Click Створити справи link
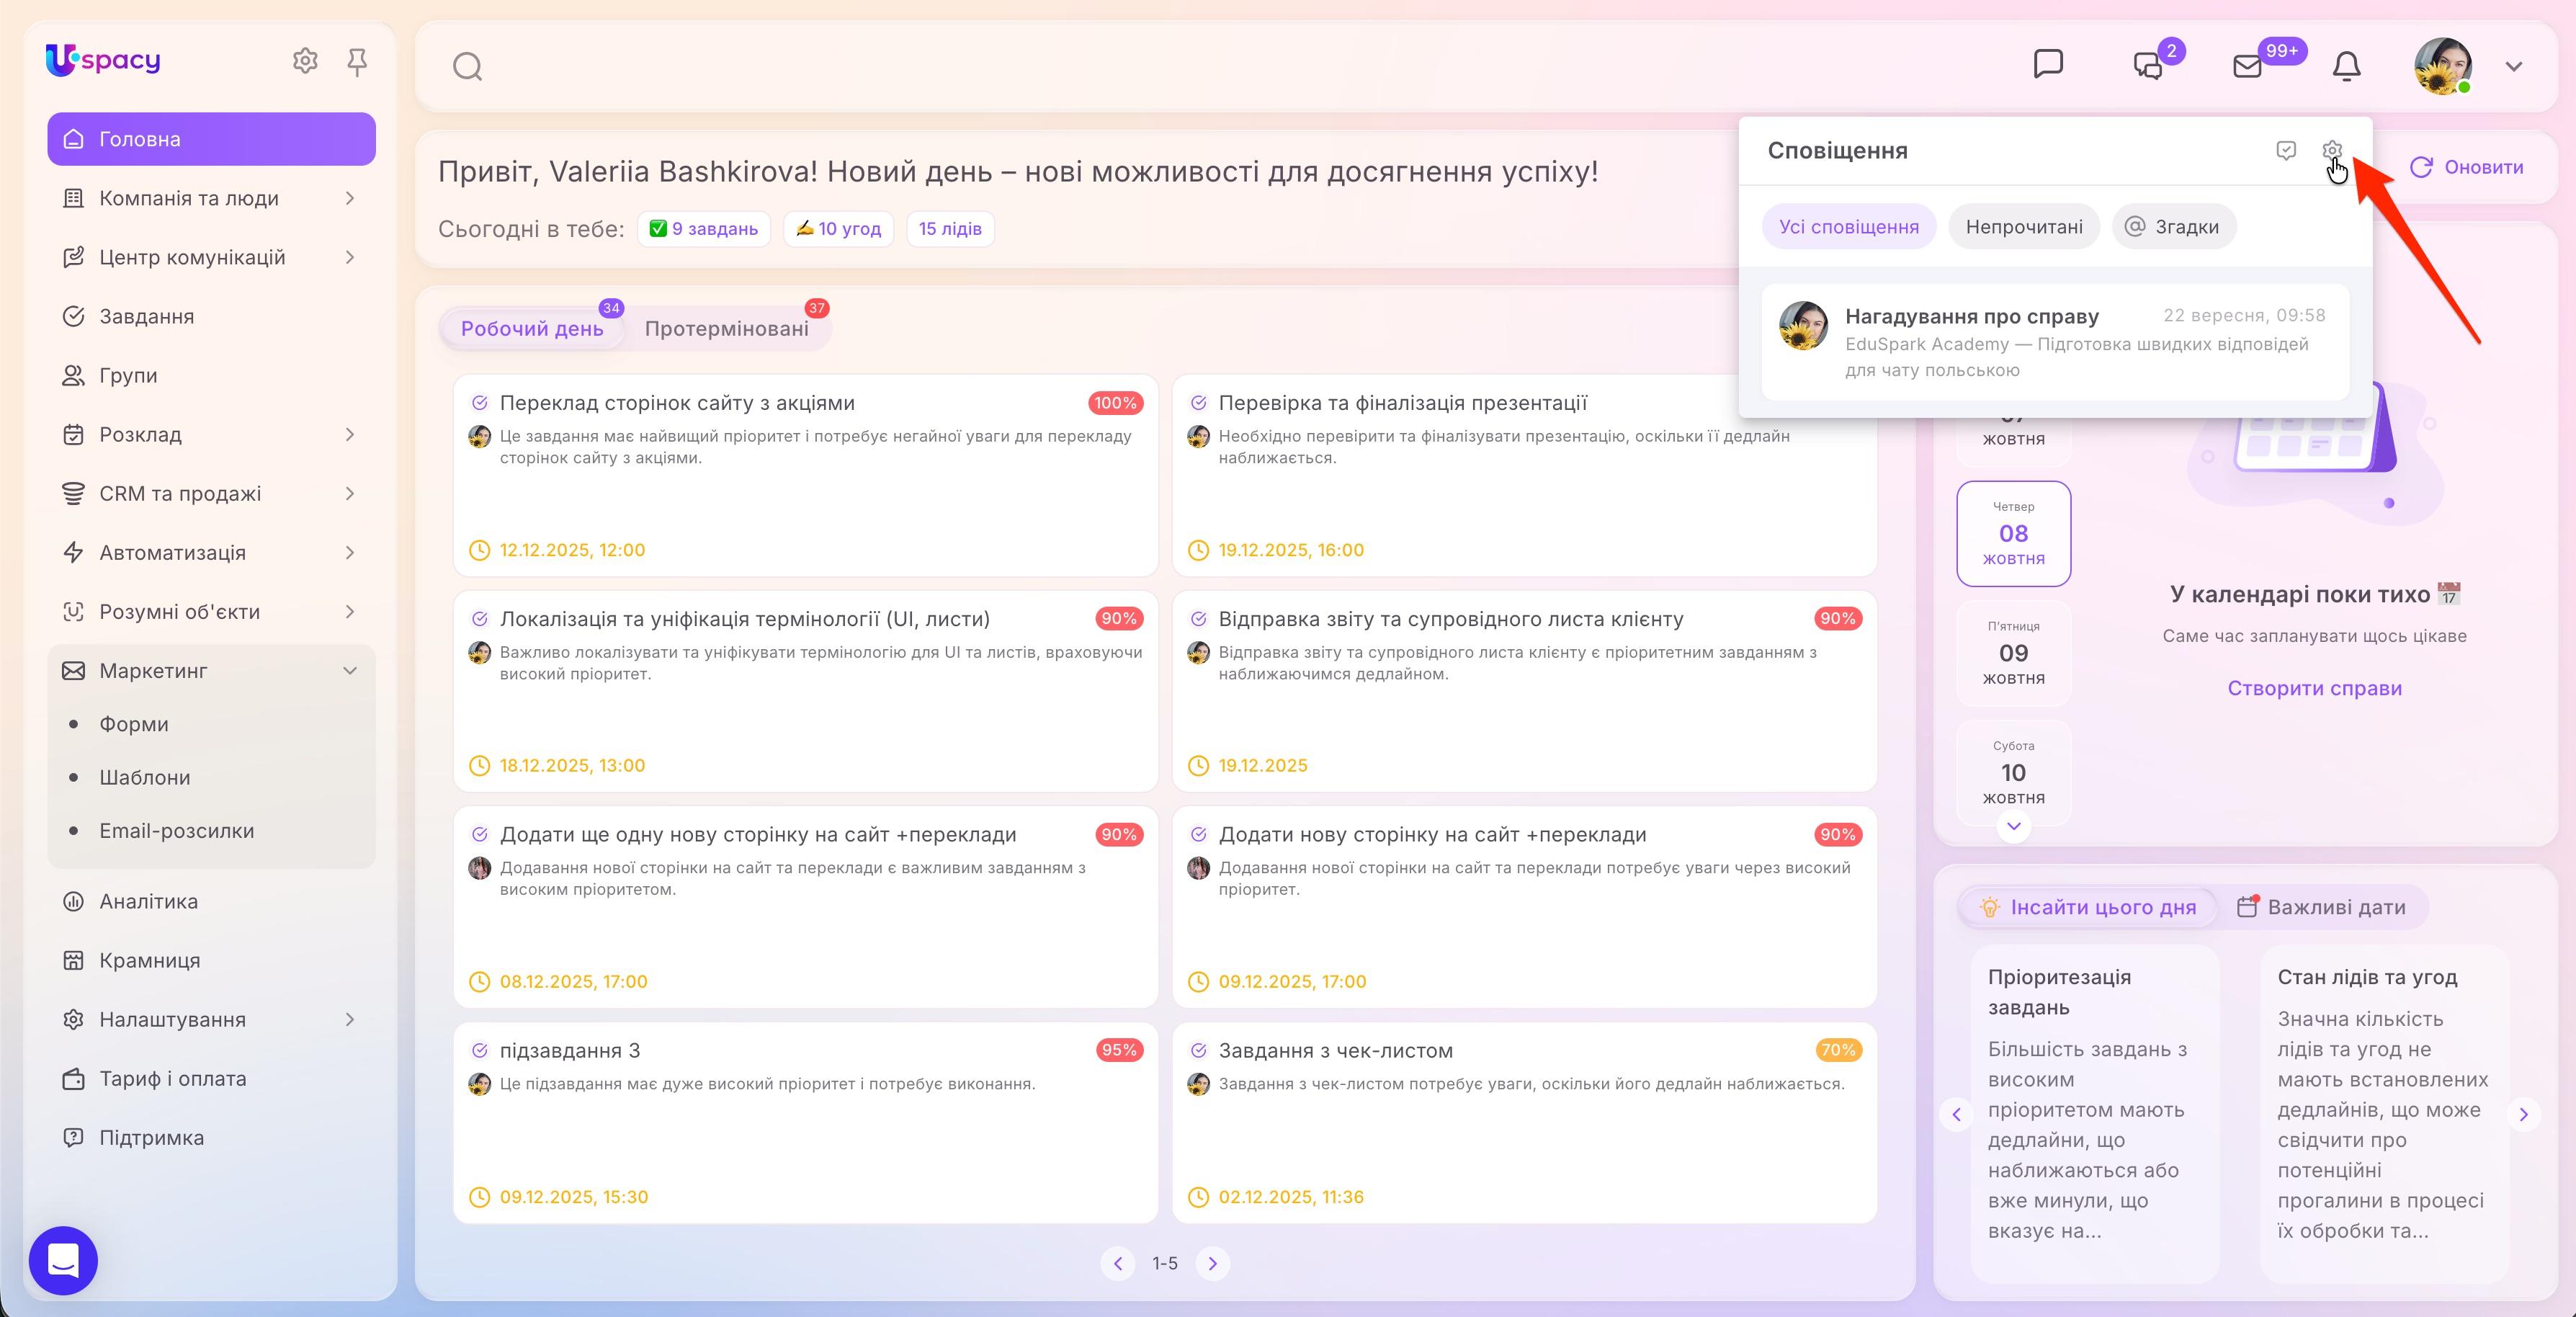Screen dimensions: 2576x1317 point(2314,688)
